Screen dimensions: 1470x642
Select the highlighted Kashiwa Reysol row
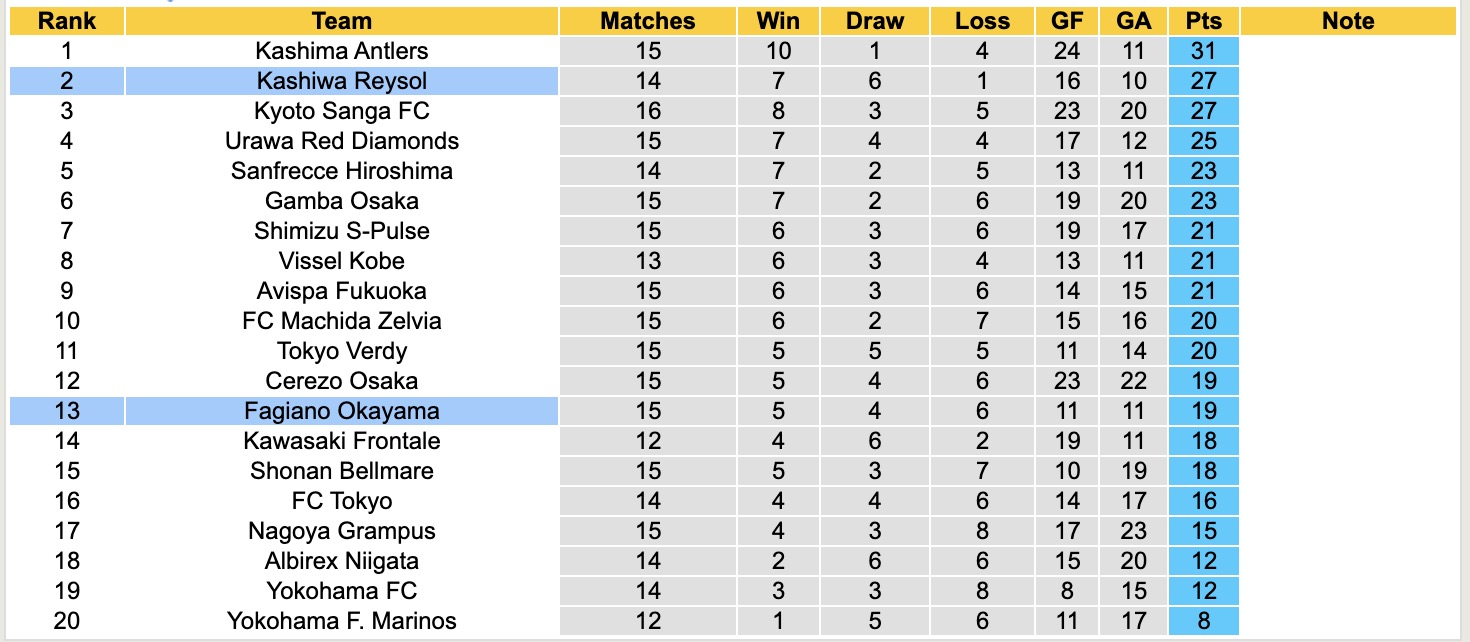coord(341,81)
